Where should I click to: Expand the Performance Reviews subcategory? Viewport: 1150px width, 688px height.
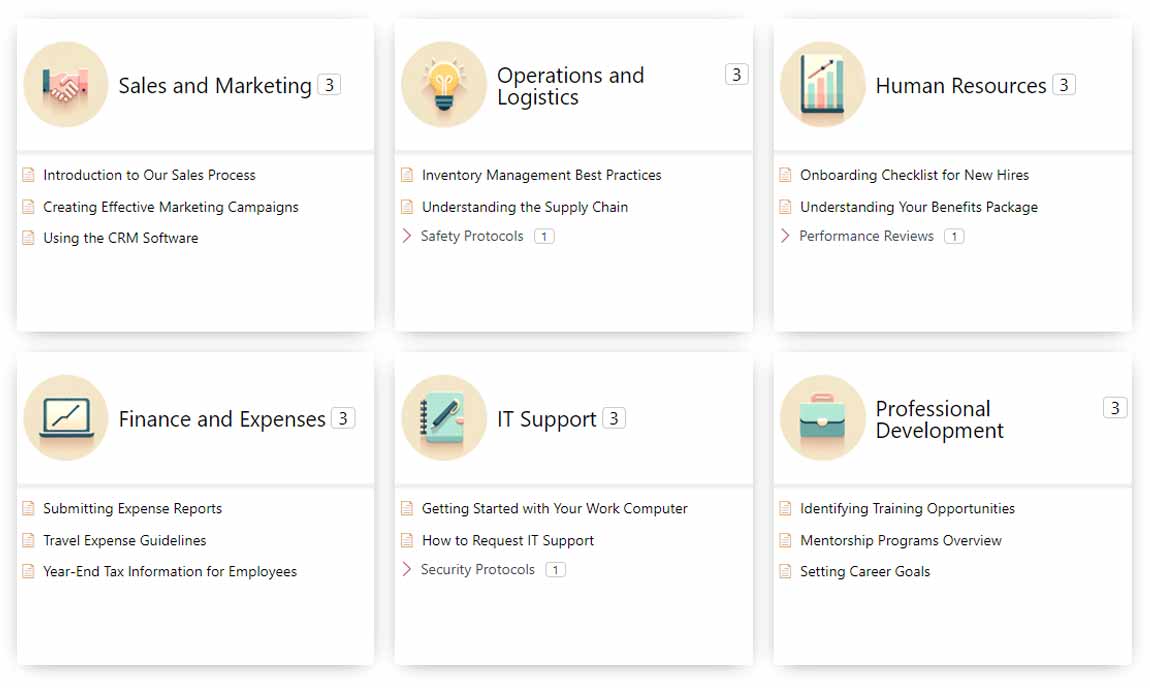tap(786, 236)
